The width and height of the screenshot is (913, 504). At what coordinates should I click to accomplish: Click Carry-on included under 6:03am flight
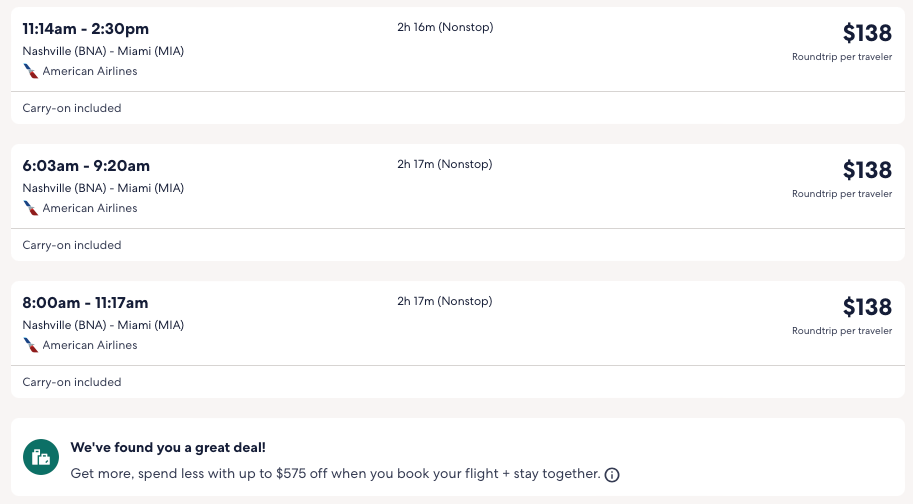(72, 245)
